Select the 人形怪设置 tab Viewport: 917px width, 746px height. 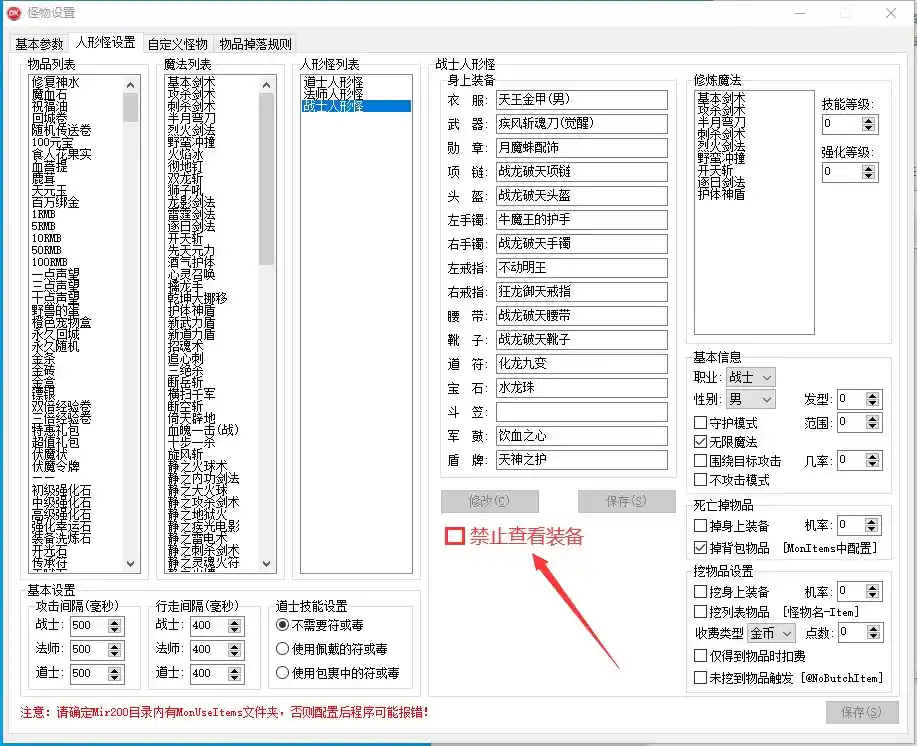105,42
